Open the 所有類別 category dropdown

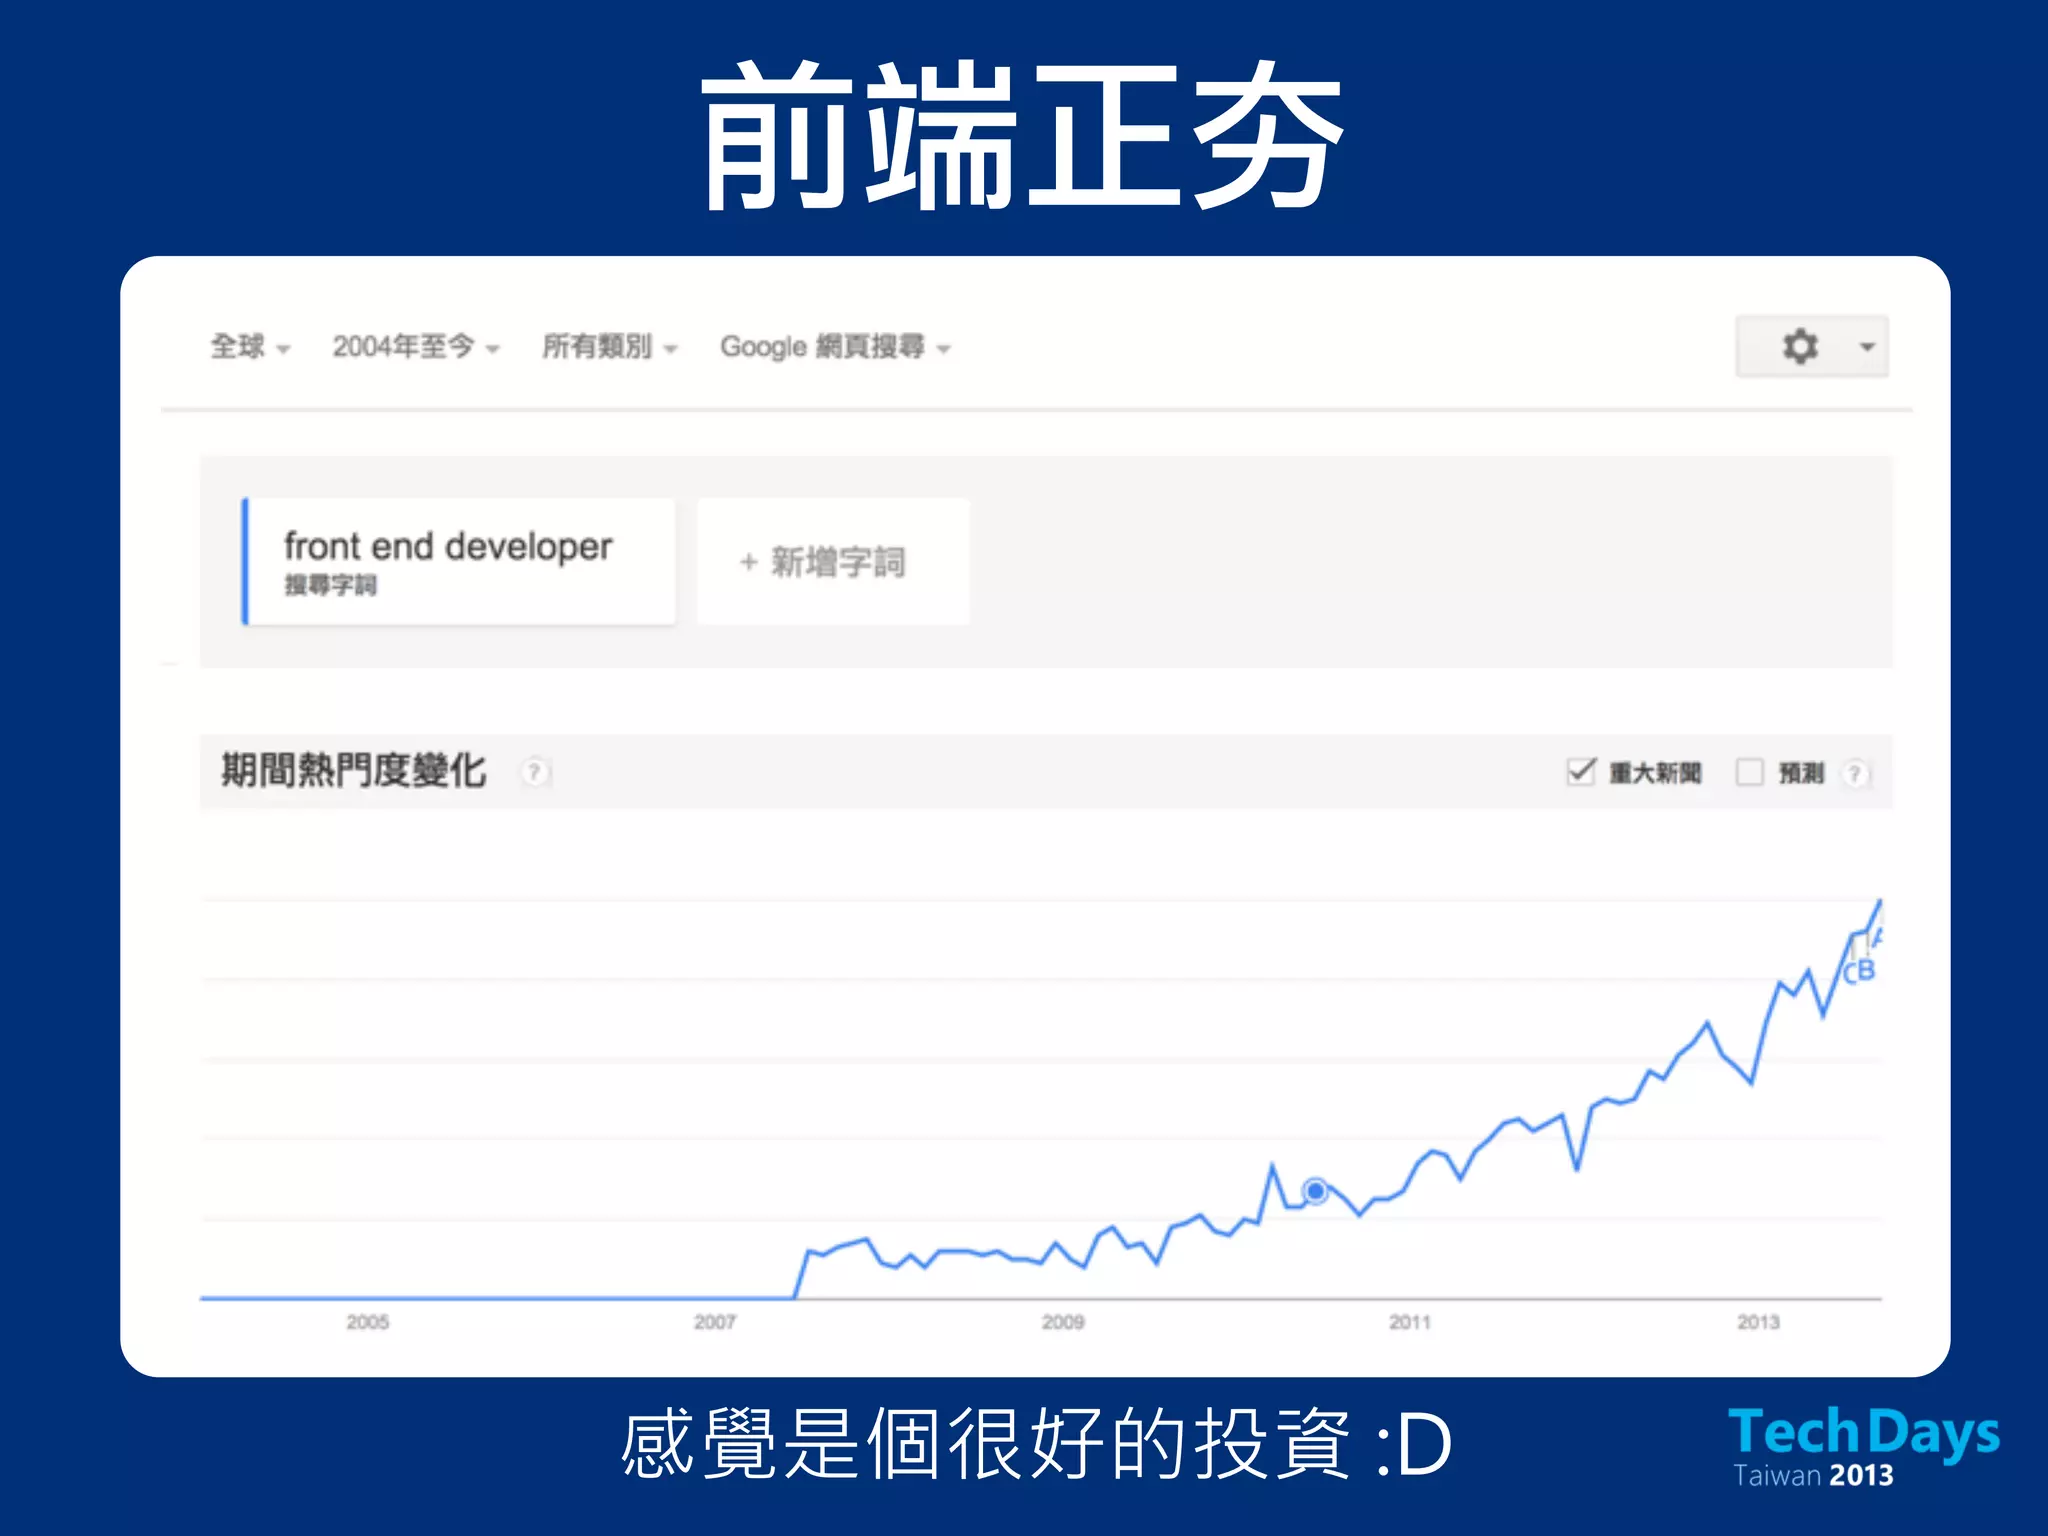[610, 347]
